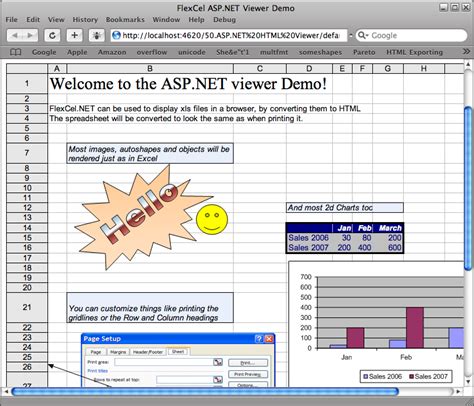Click the Print button in Page Setup

click(x=248, y=363)
